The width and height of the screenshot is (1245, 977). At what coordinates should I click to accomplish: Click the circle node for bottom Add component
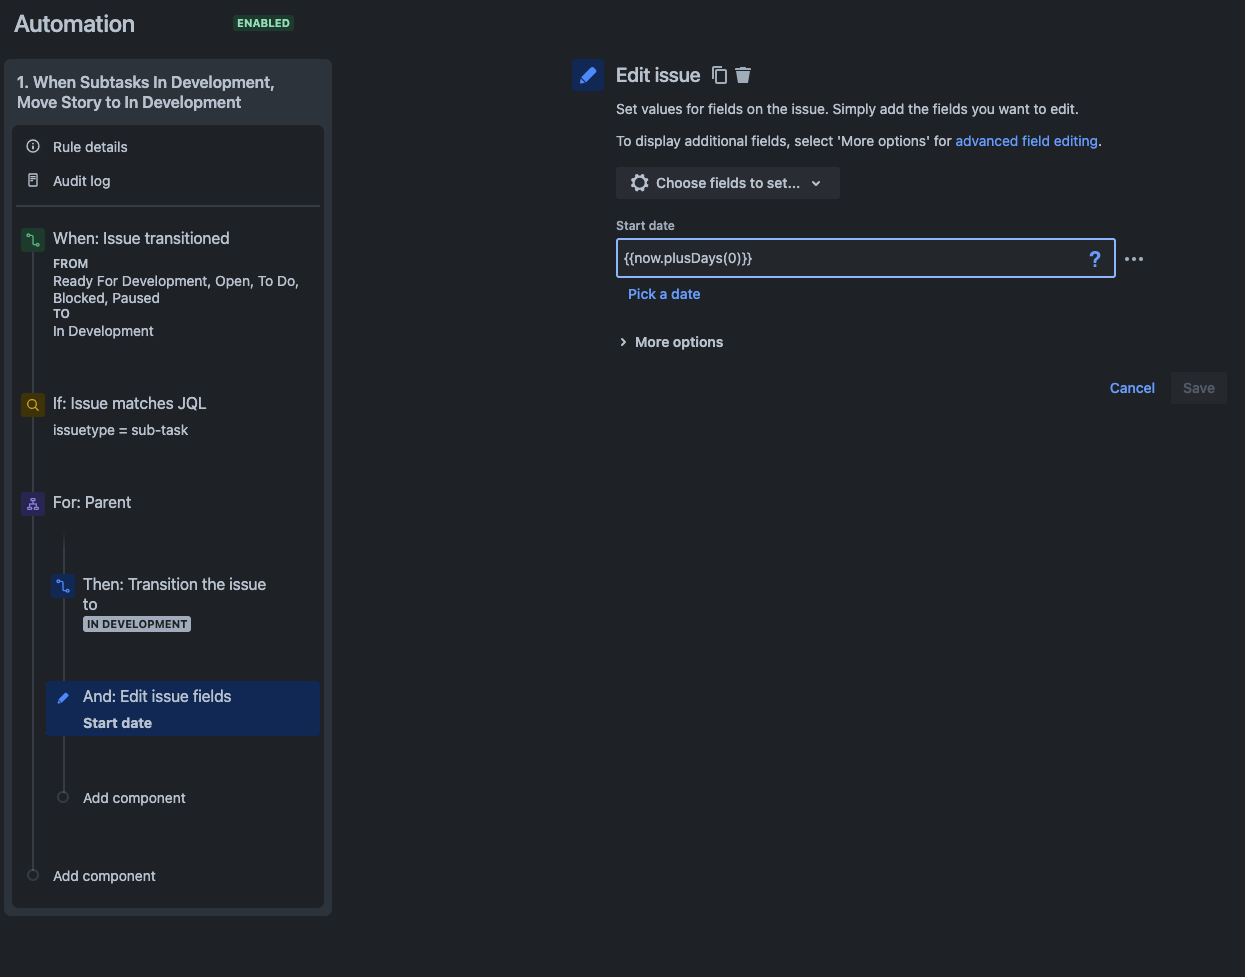point(33,875)
